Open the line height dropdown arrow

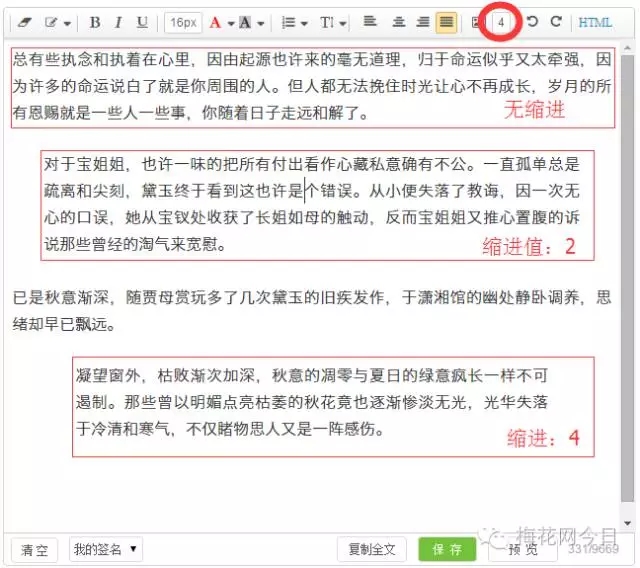343,23
